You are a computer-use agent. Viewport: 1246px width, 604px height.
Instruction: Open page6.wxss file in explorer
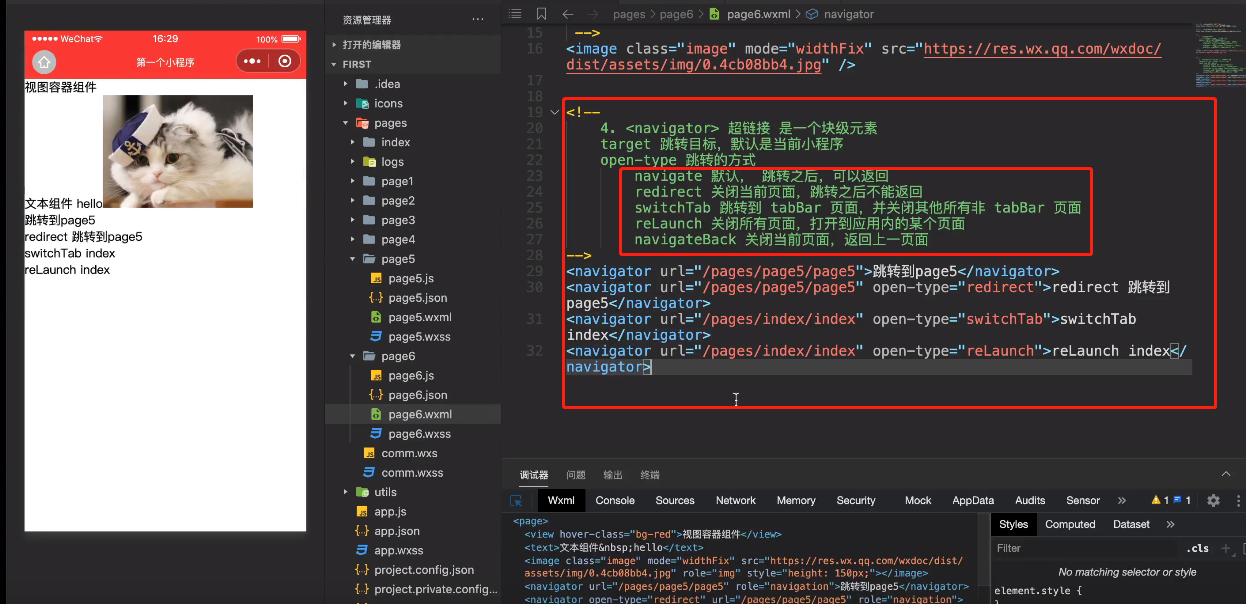pos(419,434)
